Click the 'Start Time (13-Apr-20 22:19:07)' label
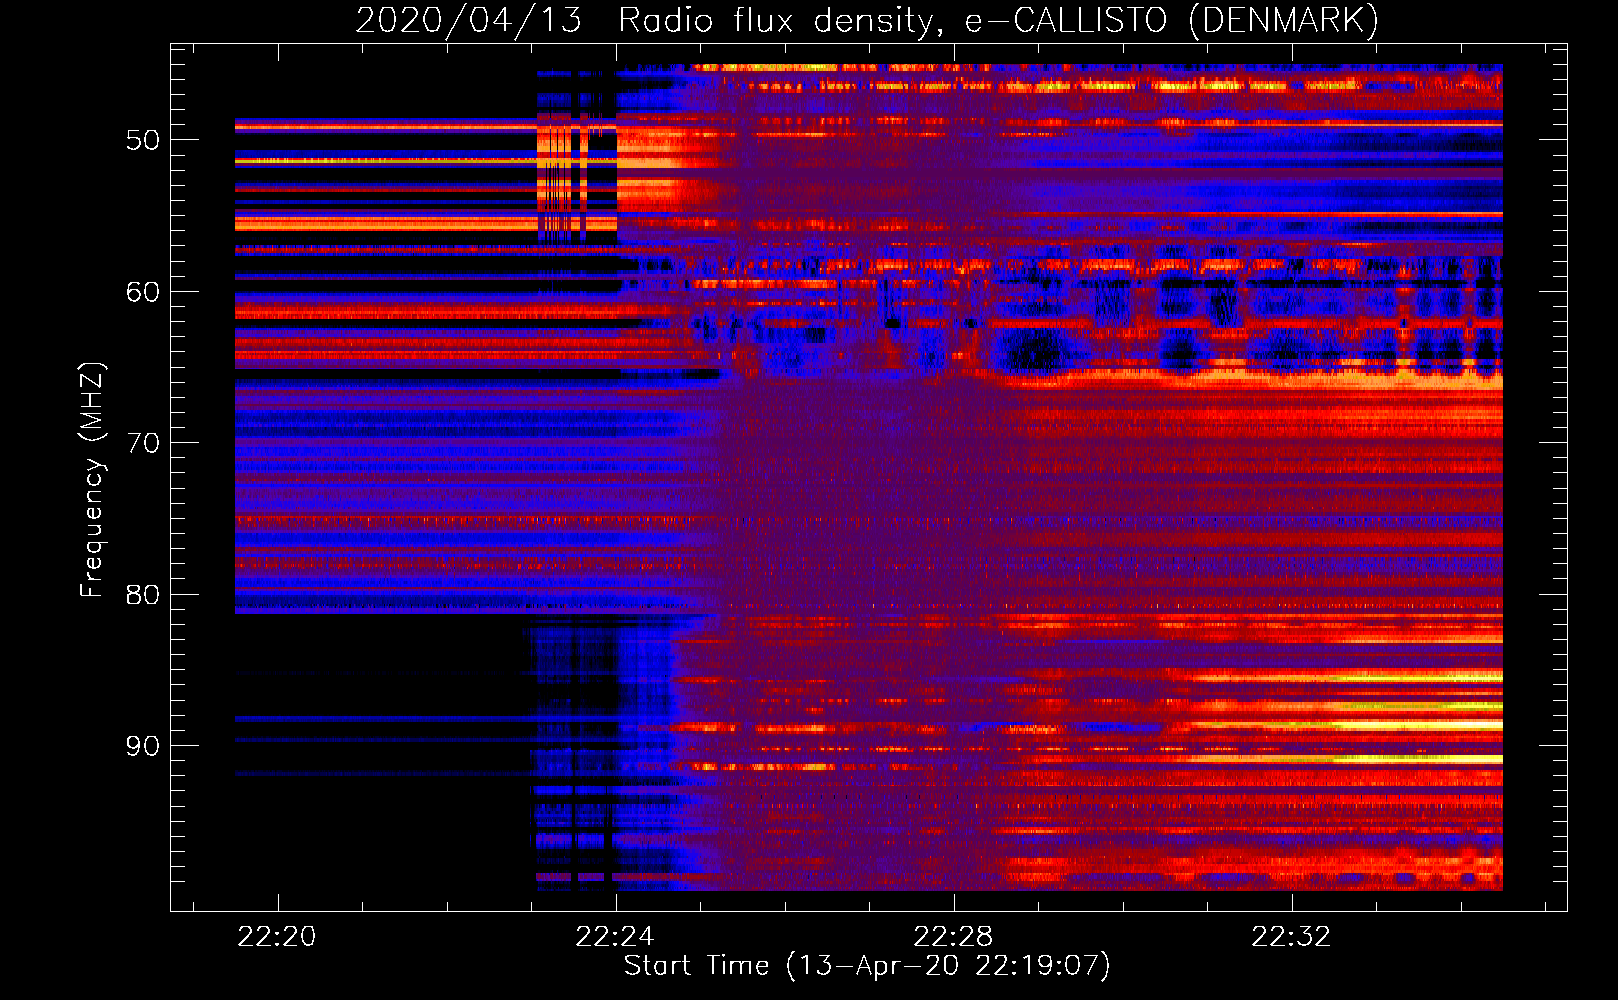Screen dimensions: 1618x1000 (867, 966)
